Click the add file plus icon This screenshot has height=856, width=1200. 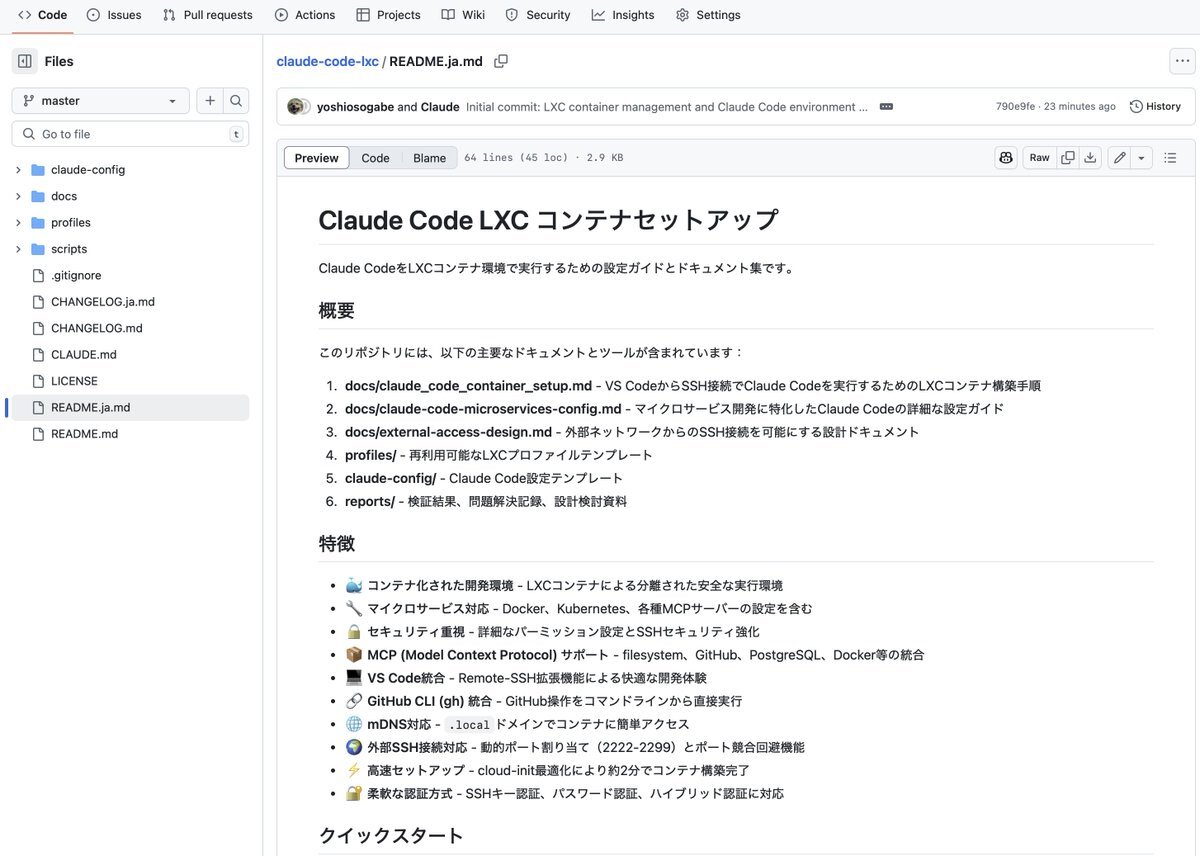point(210,101)
